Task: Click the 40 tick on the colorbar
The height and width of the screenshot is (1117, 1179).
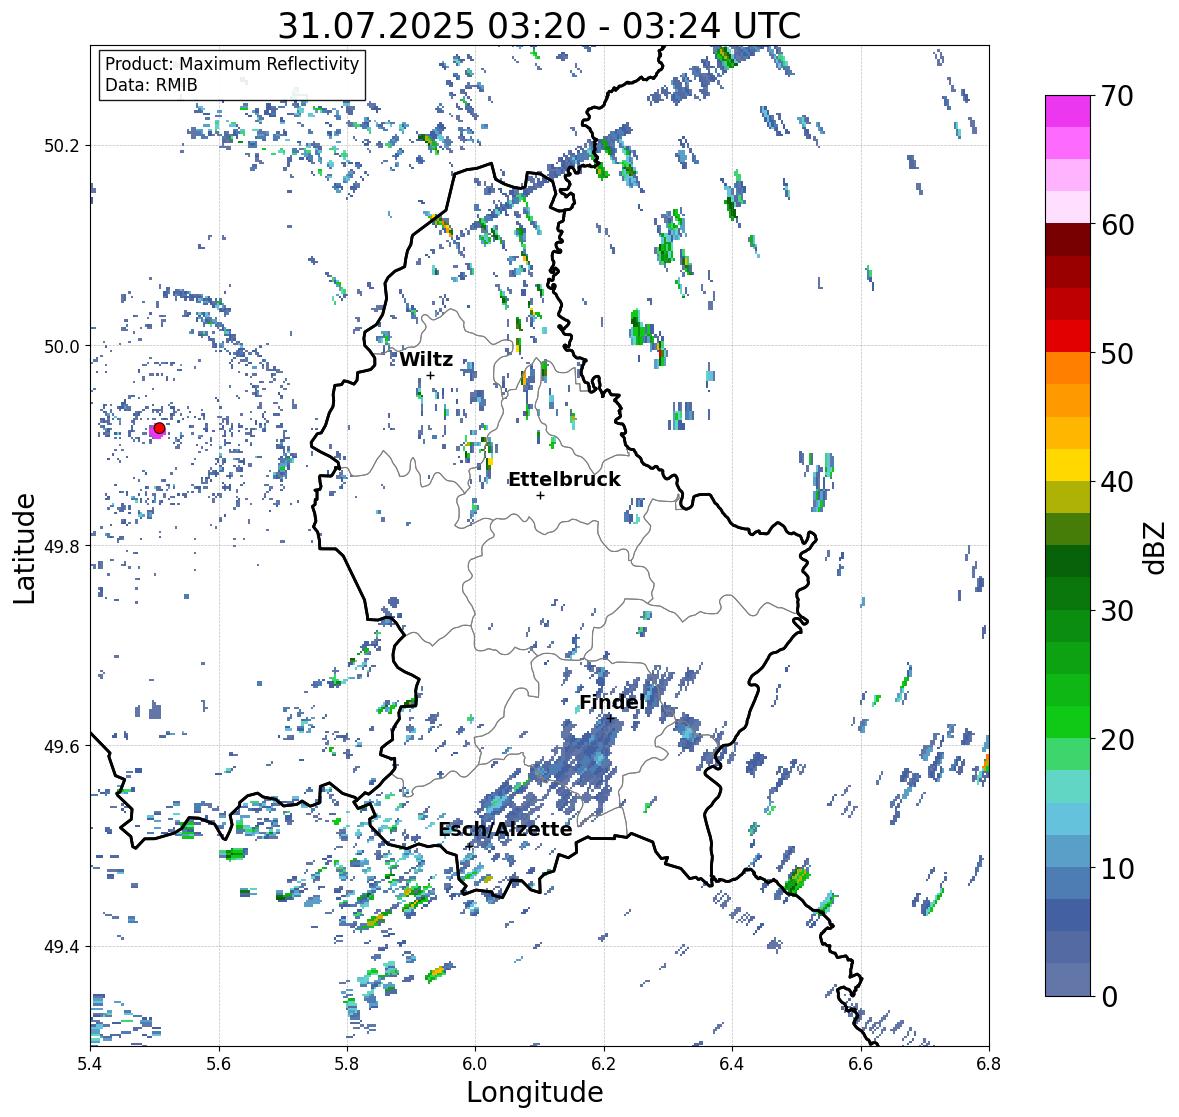Action: point(1117,482)
